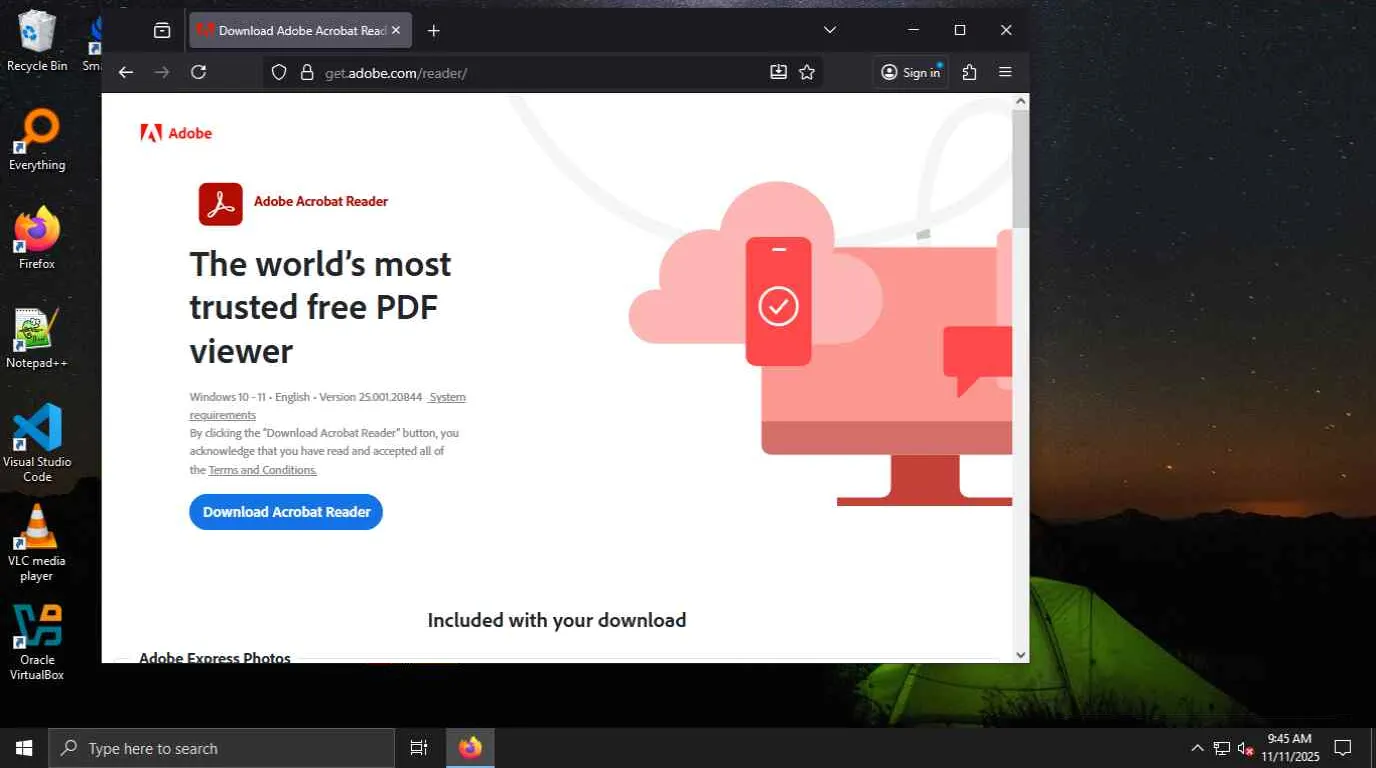Screen dimensions: 1376x768
Task: Focus the get.adobe.com/reader/ address bar
Action: click(542, 72)
